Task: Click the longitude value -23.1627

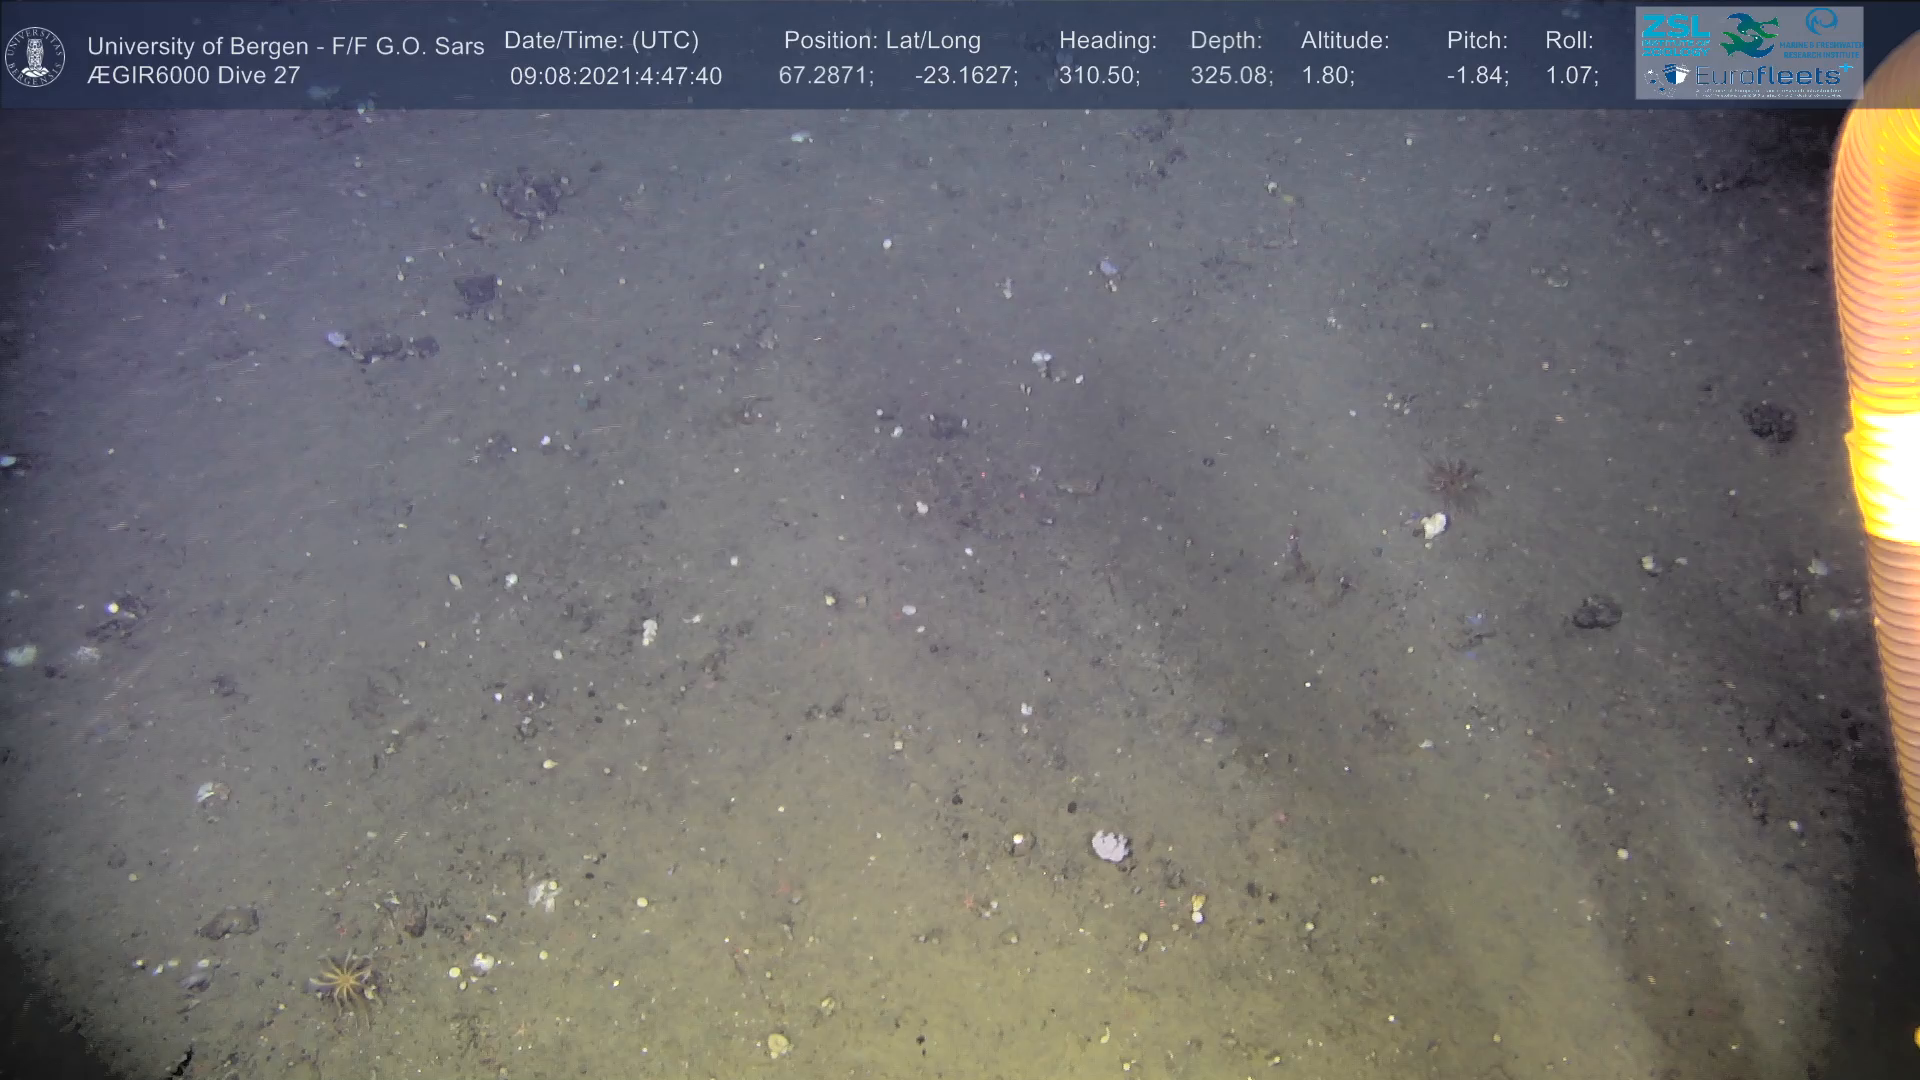Action: 965,76
